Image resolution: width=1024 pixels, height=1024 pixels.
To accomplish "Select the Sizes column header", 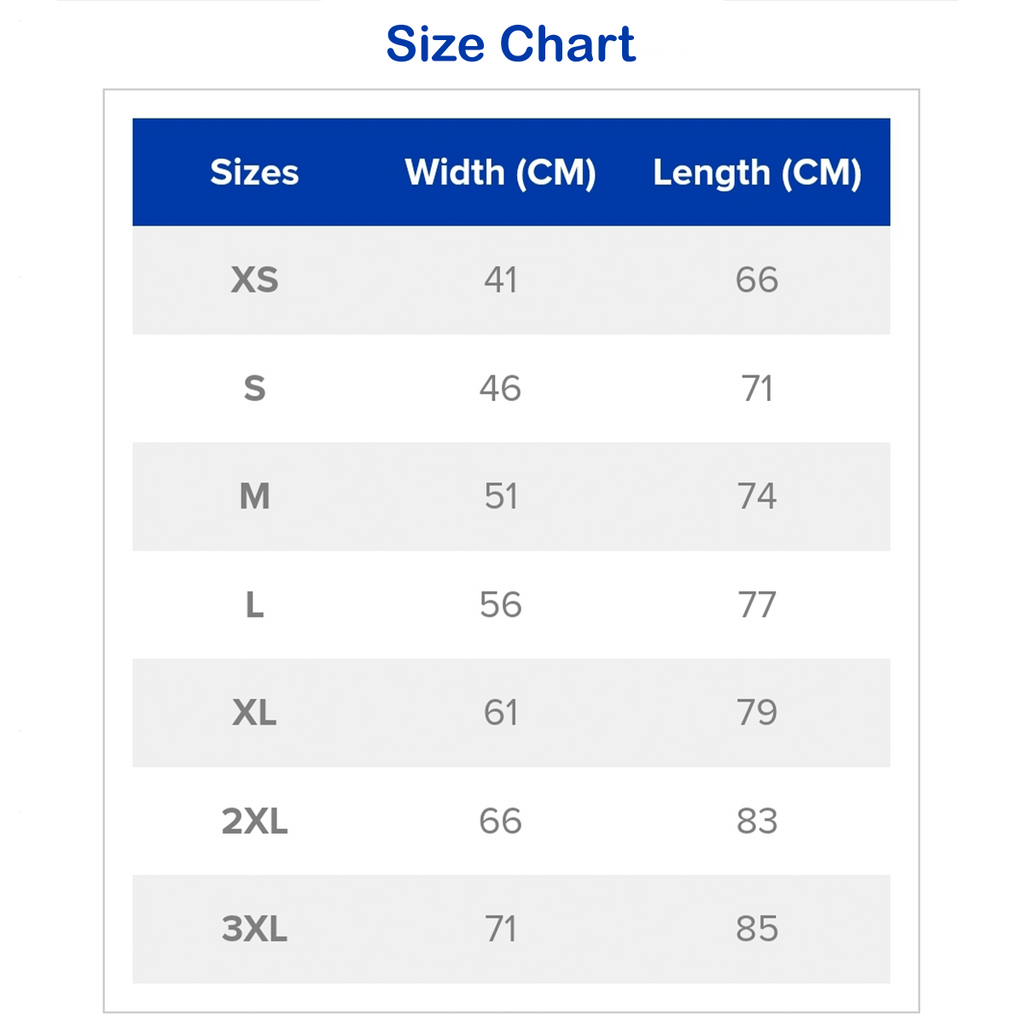I will coord(255,172).
